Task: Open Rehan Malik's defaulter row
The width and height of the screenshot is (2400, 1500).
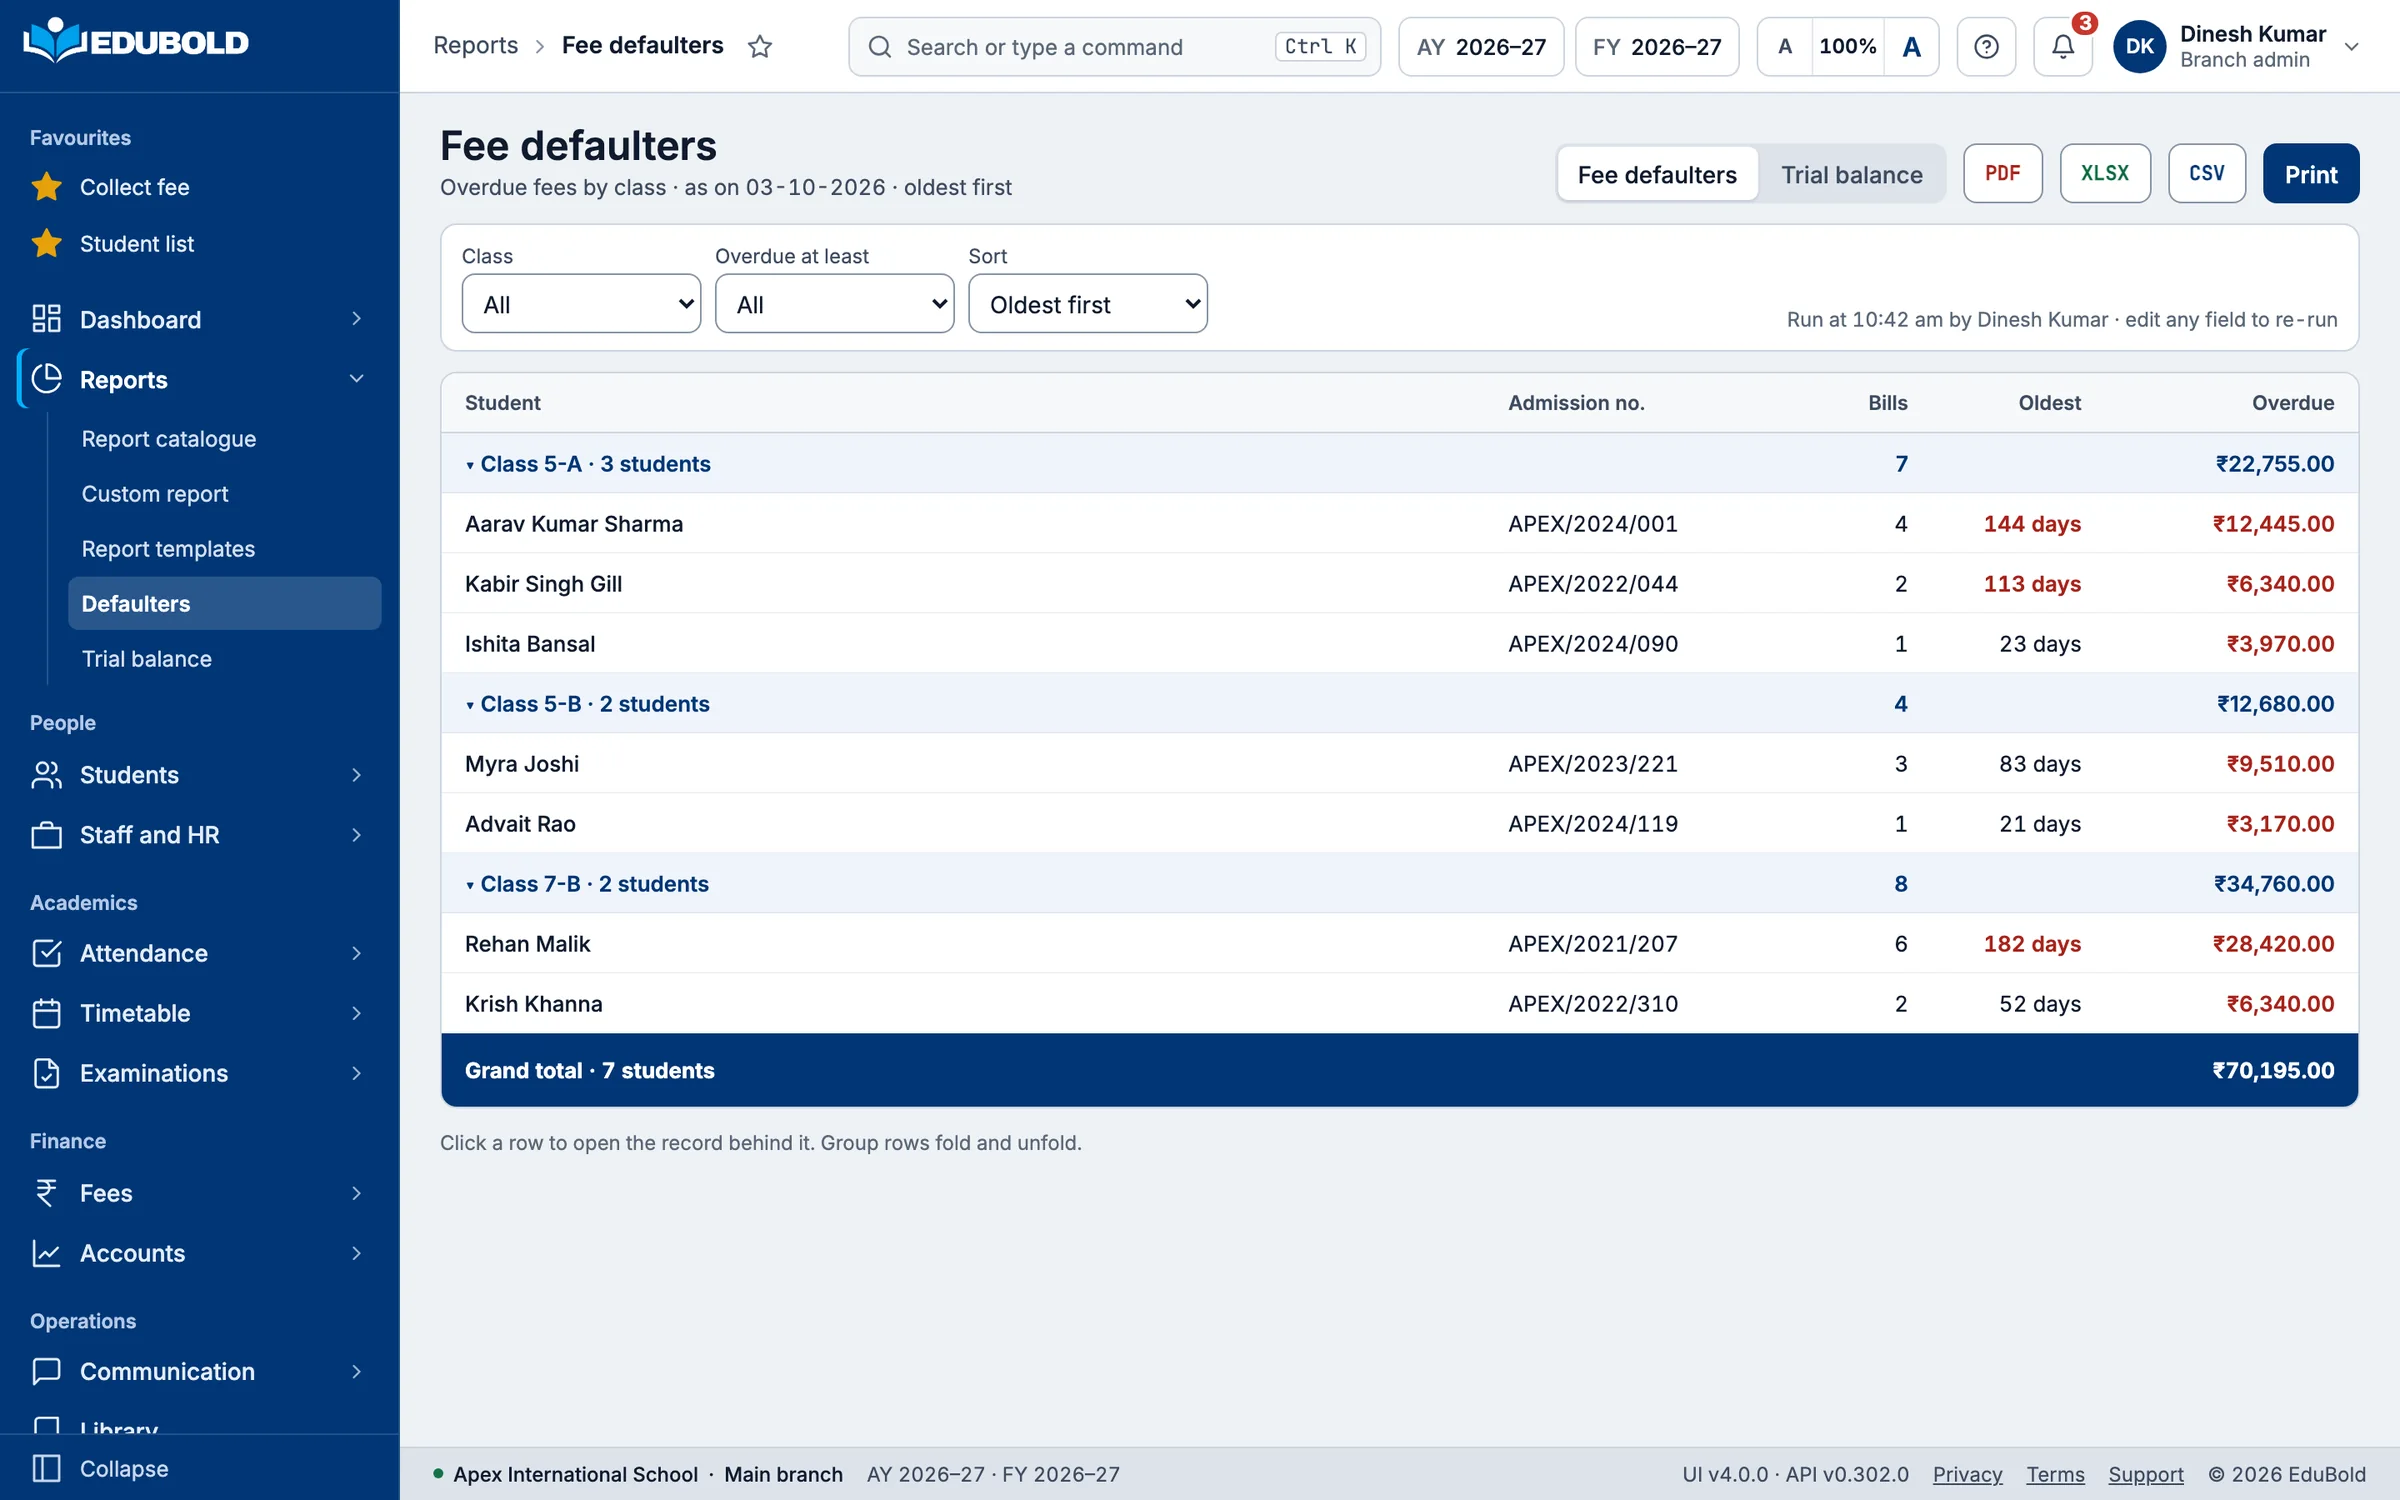Action: coord(1399,943)
